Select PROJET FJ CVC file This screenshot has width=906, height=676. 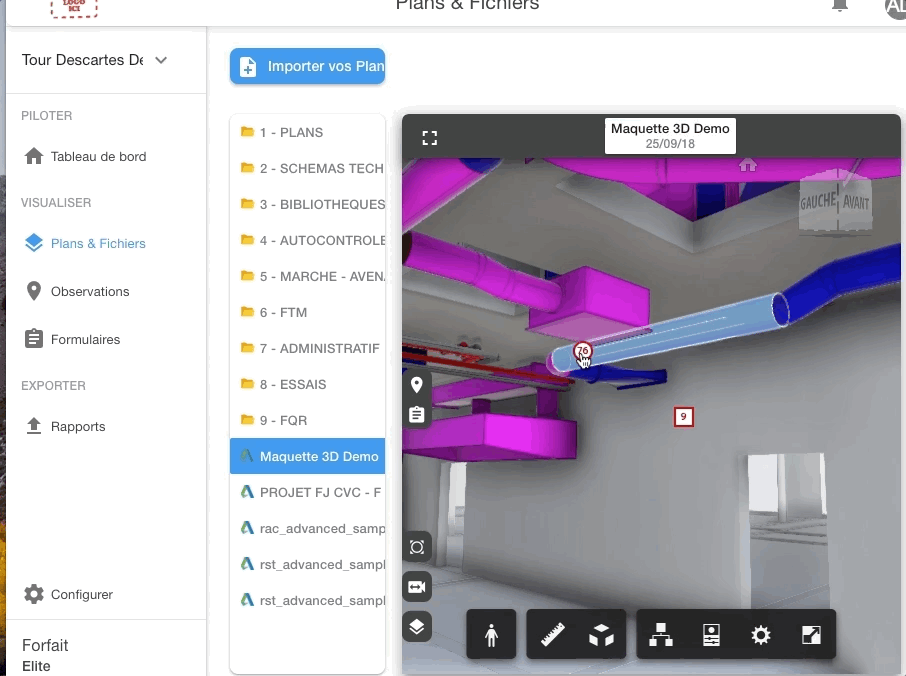(x=307, y=492)
